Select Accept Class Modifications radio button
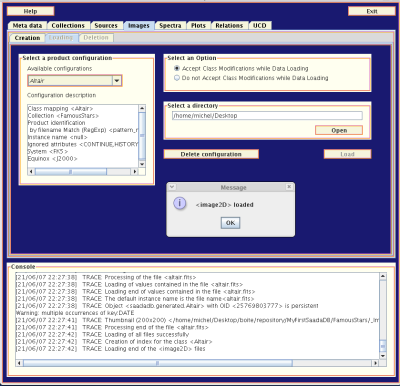 coord(177,69)
